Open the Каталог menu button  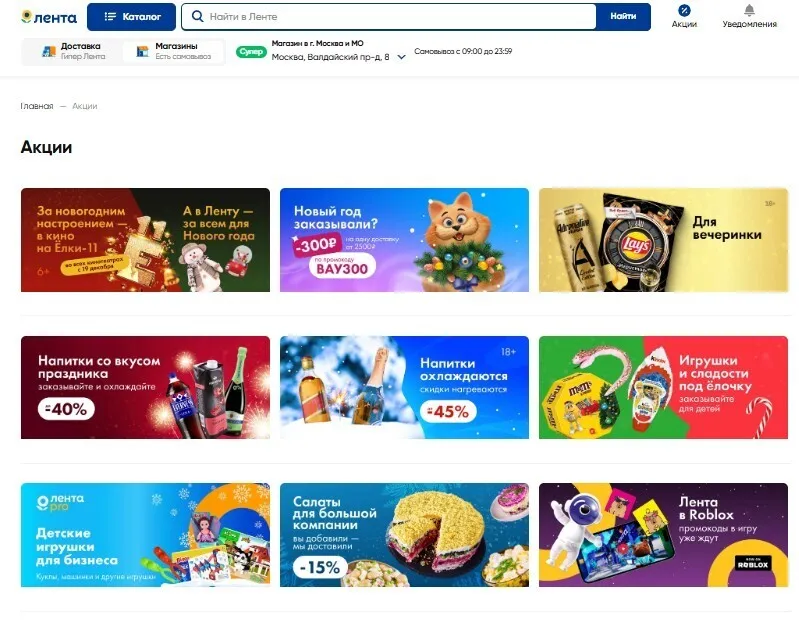[x=131, y=17]
